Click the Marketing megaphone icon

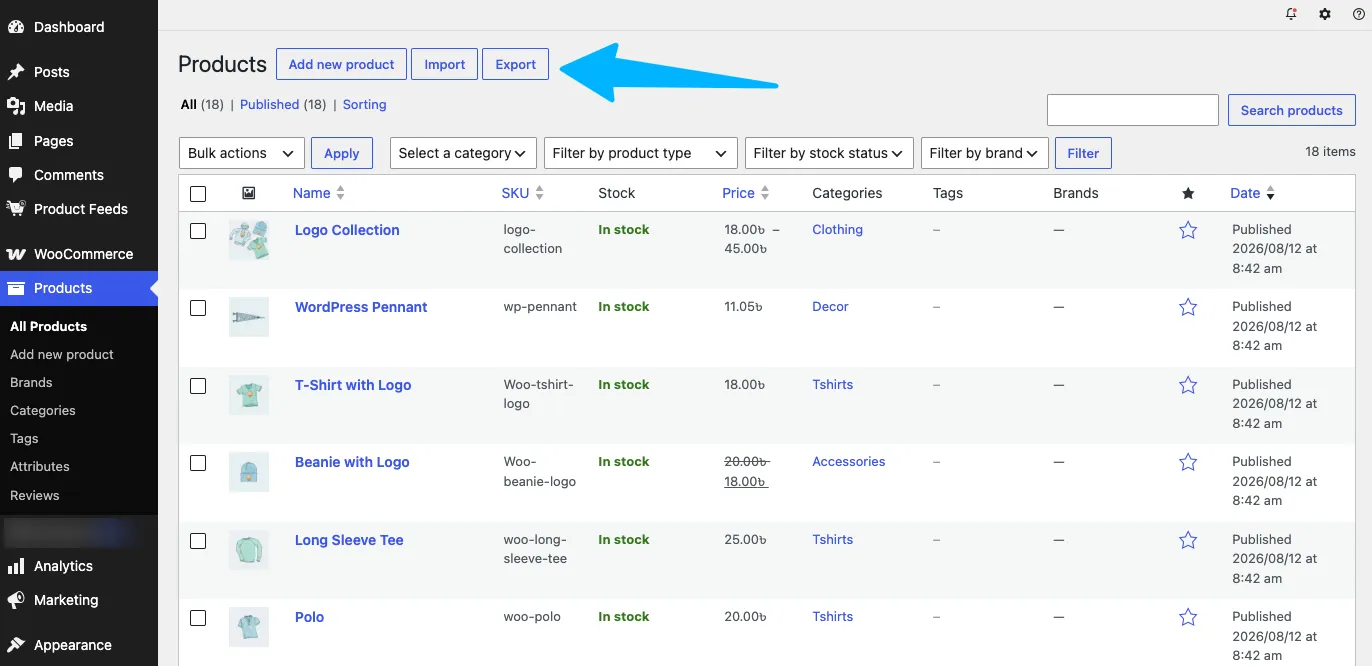(x=16, y=600)
